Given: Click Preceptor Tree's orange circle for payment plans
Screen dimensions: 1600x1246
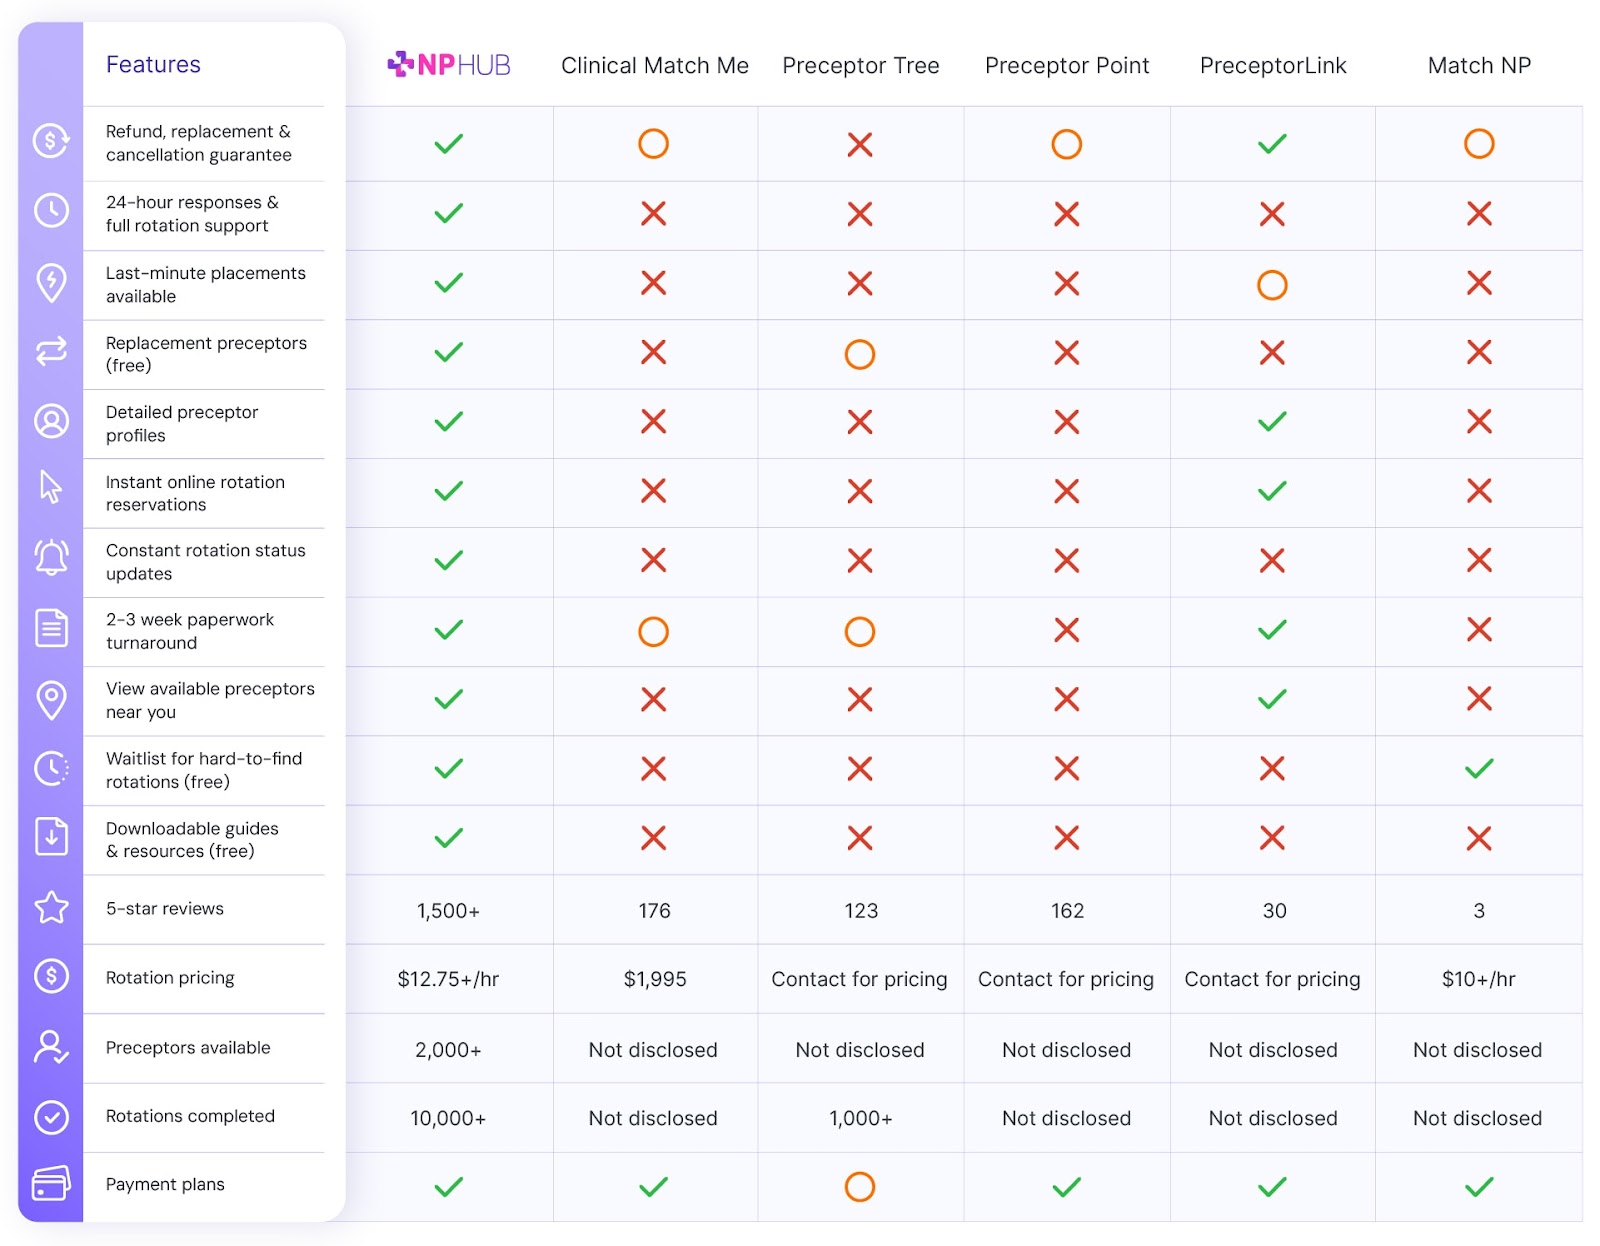Looking at the screenshot, I should (860, 1187).
